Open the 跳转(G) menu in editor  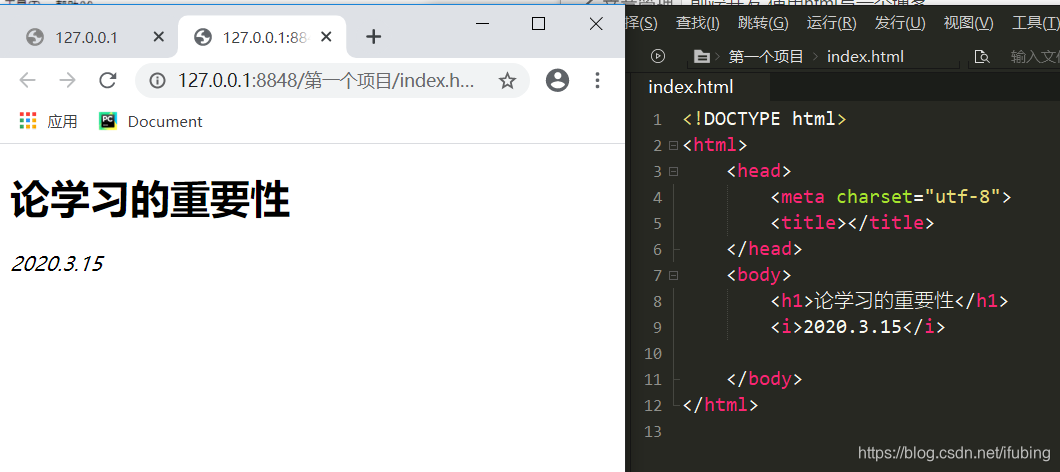763,24
